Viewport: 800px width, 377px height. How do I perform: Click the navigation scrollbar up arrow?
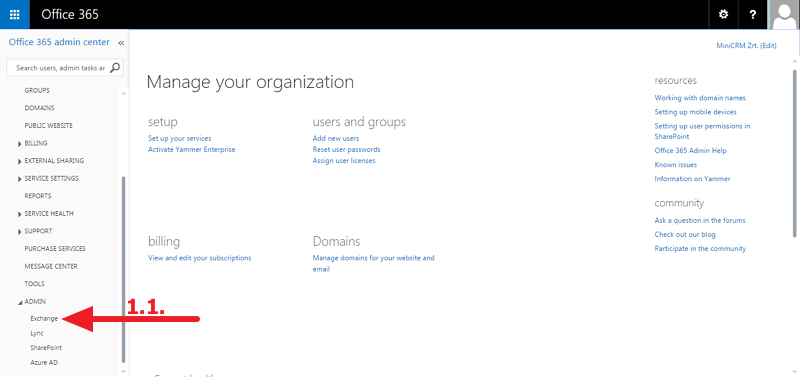coord(123,94)
